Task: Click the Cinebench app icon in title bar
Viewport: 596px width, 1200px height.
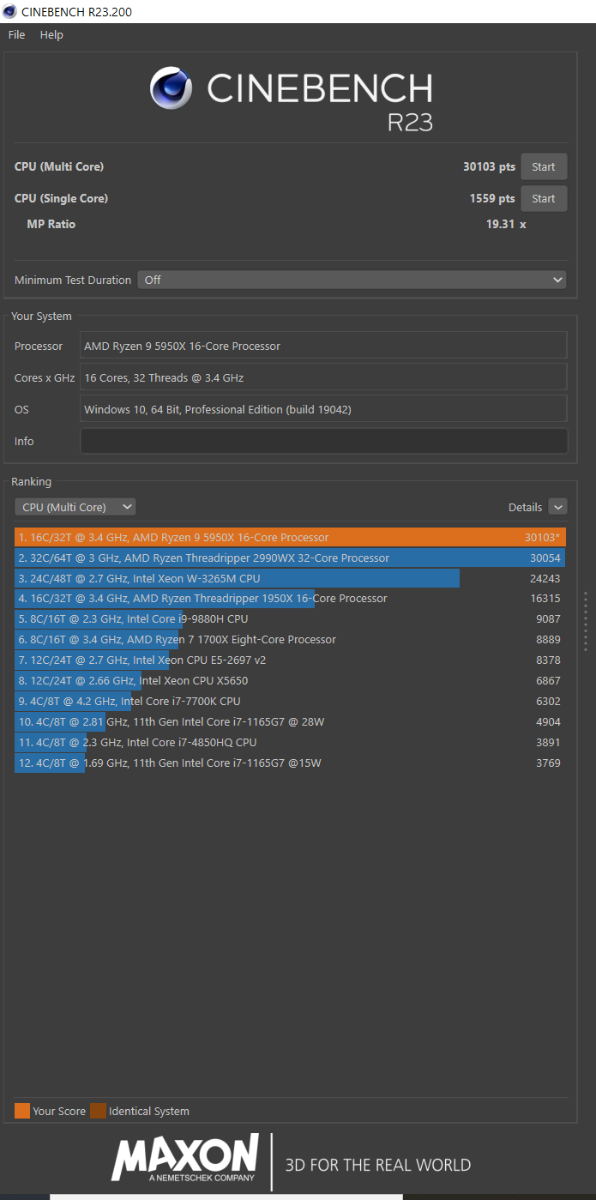Action: [10, 11]
